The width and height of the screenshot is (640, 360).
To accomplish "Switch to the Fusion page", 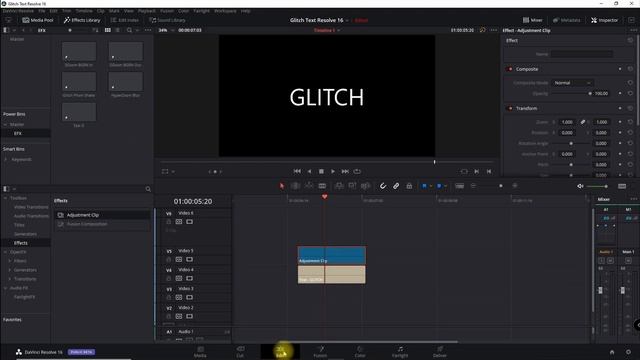I will coord(320,352).
